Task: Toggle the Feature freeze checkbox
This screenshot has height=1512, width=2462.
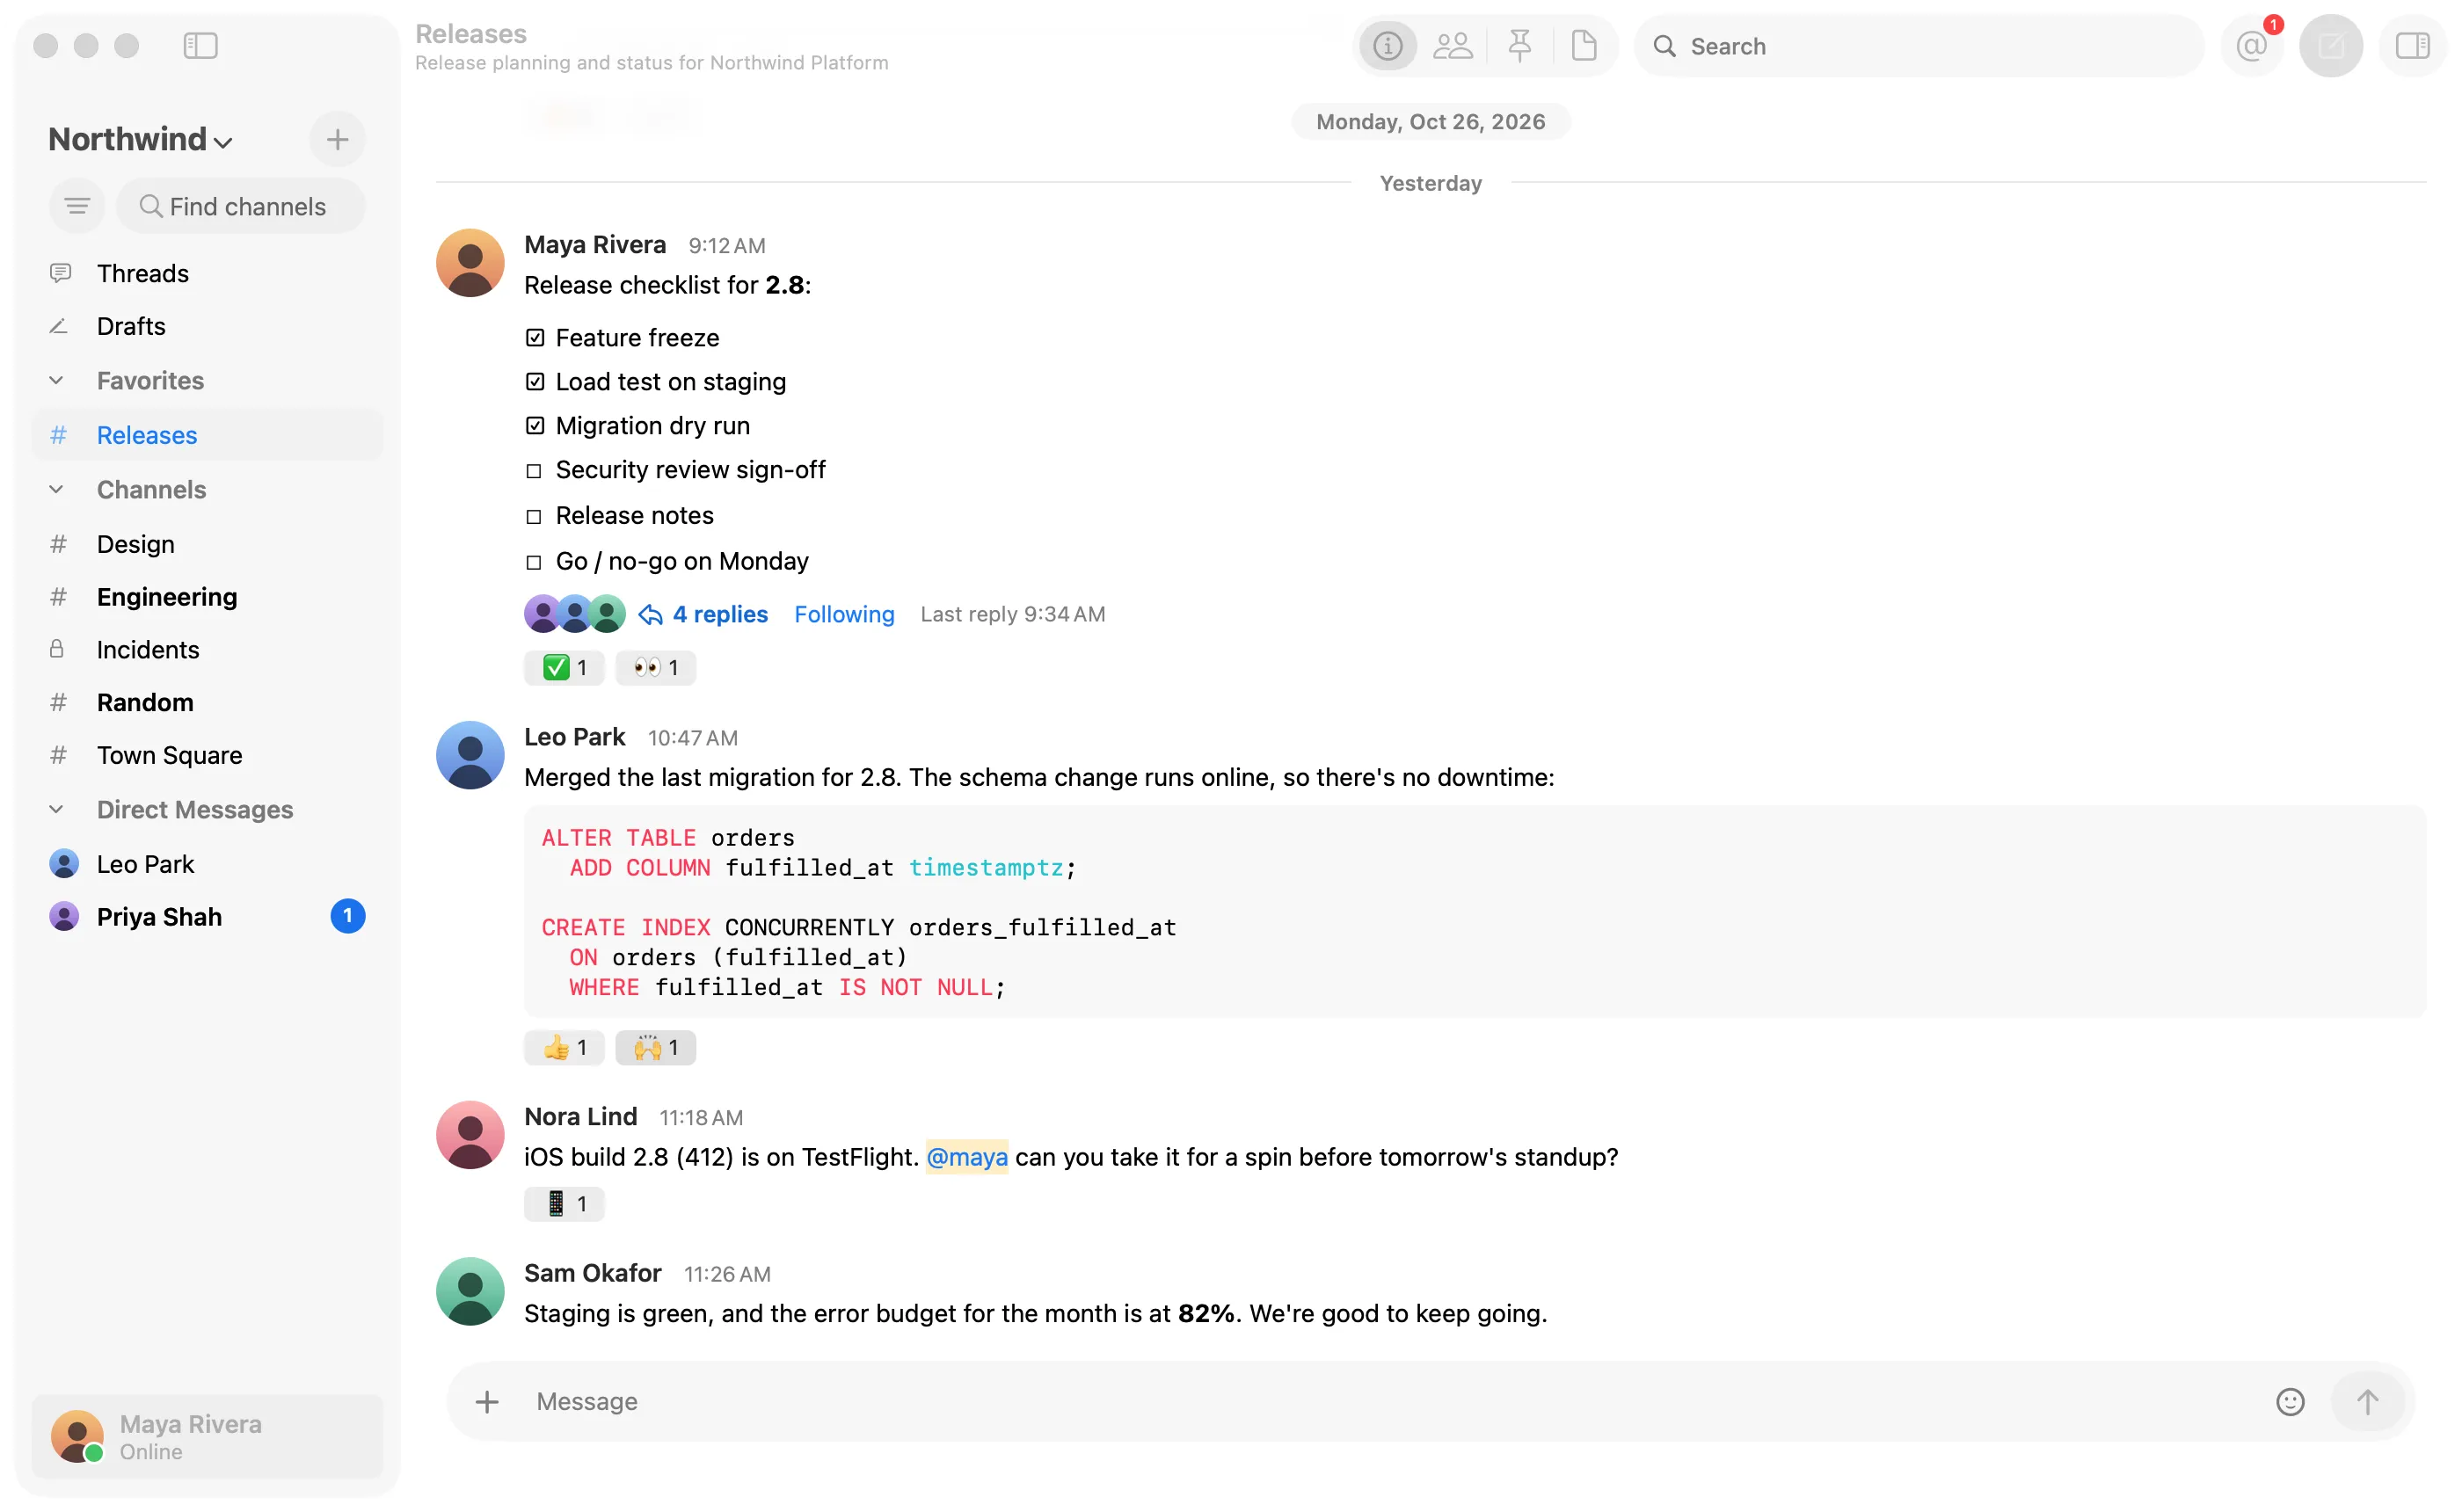Action: 535,338
